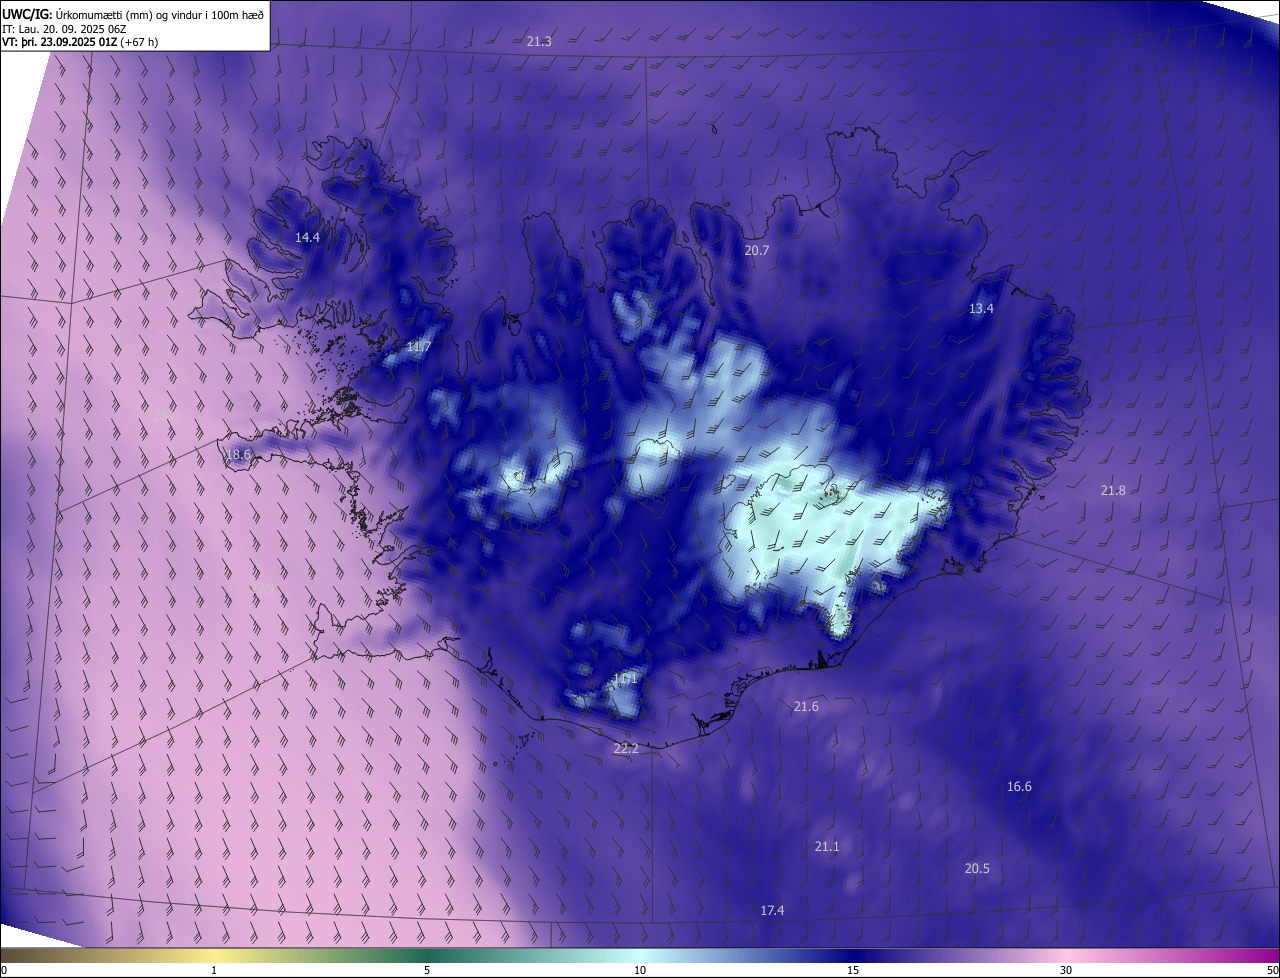Click the 16.6 value label
This screenshot has width=1280, height=978.
pos(1019,787)
